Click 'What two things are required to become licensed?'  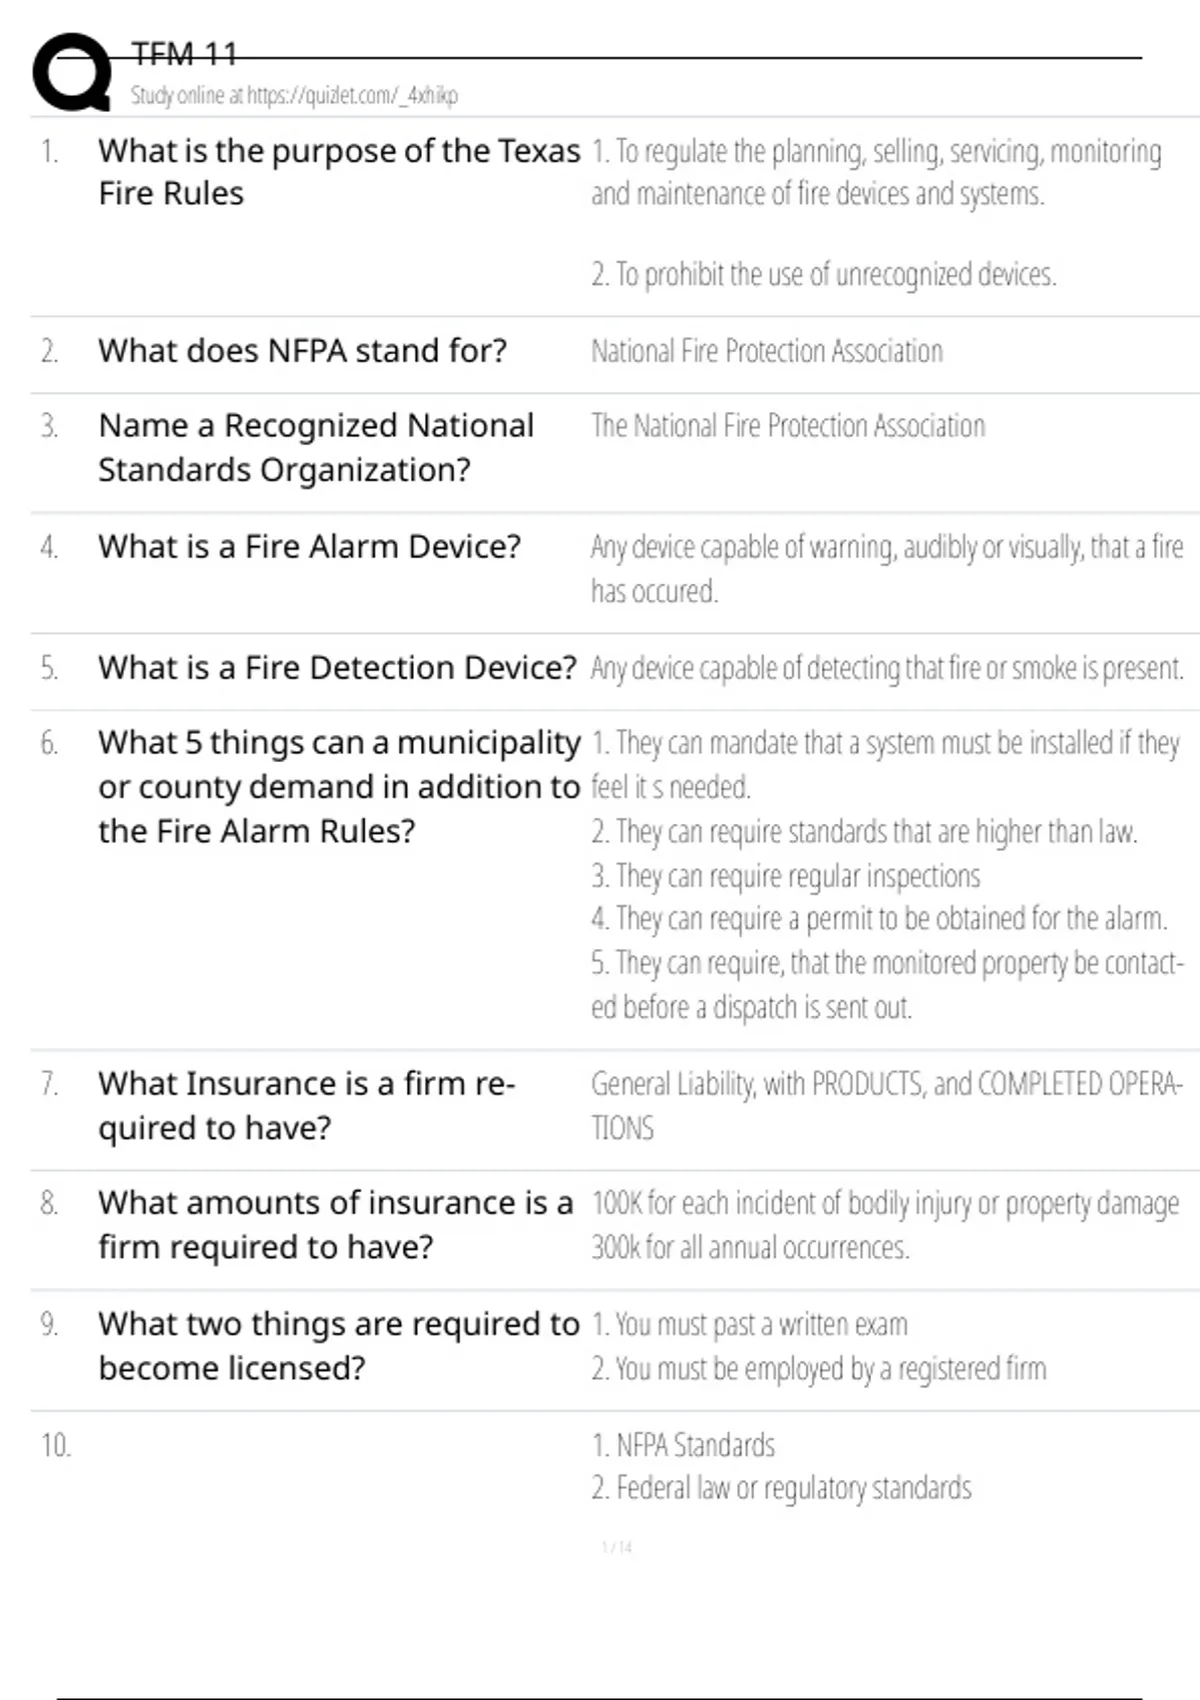(338, 1346)
